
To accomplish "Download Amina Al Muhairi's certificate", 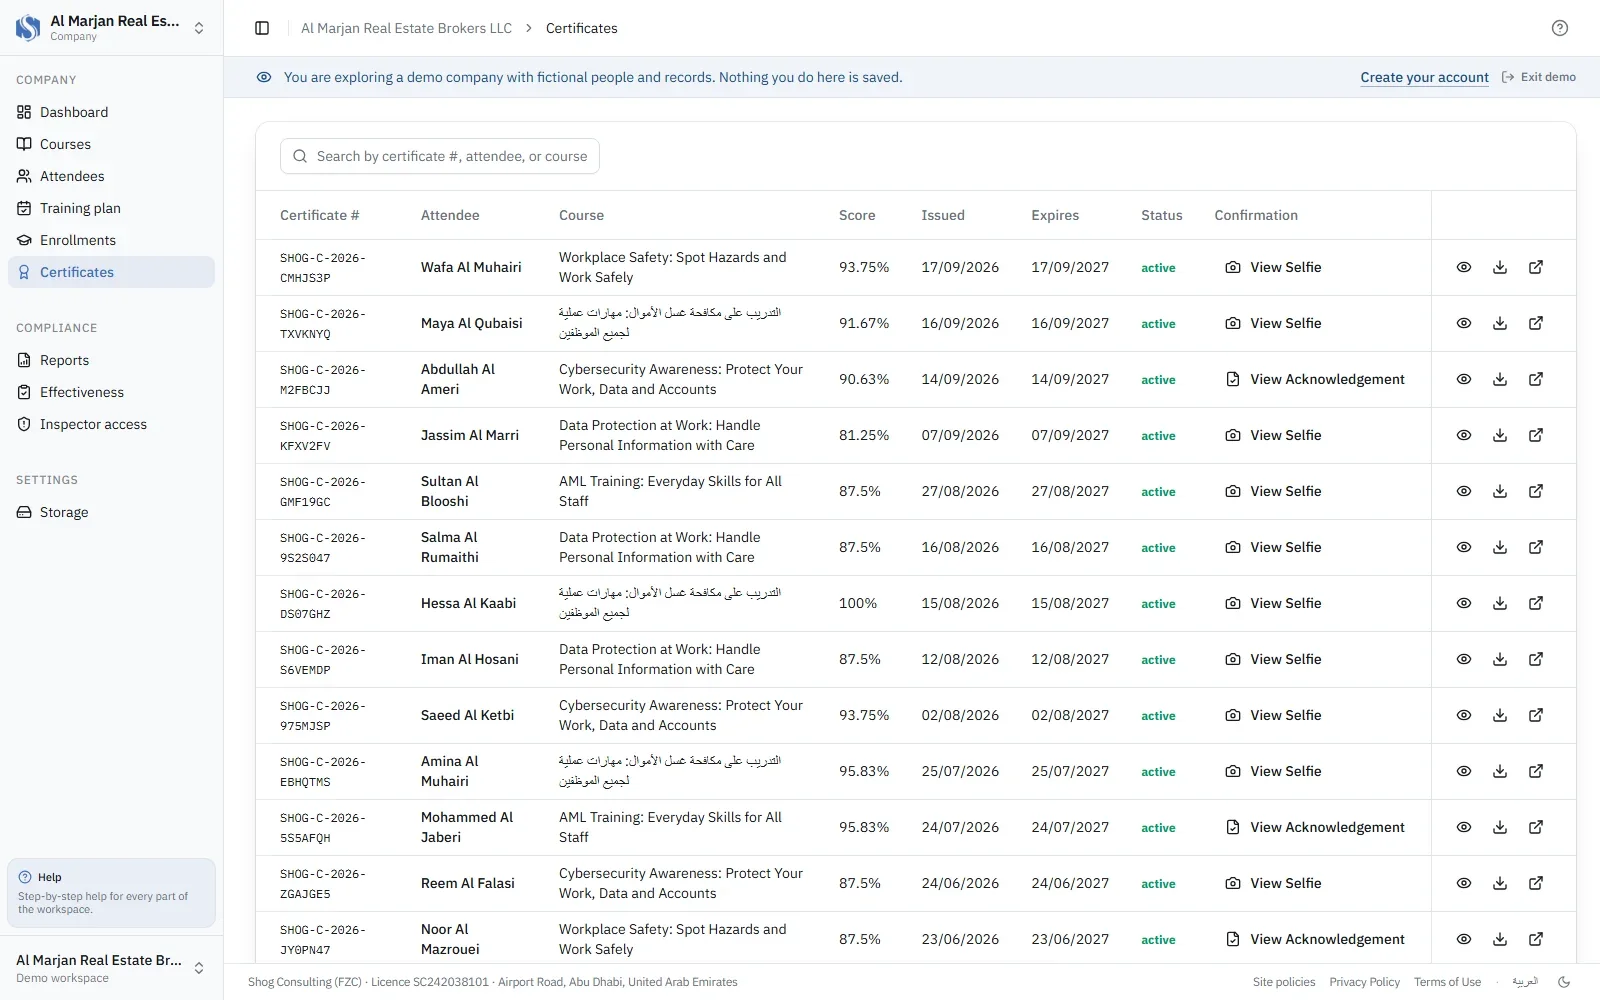I will pyautogui.click(x=1500, y=771).
